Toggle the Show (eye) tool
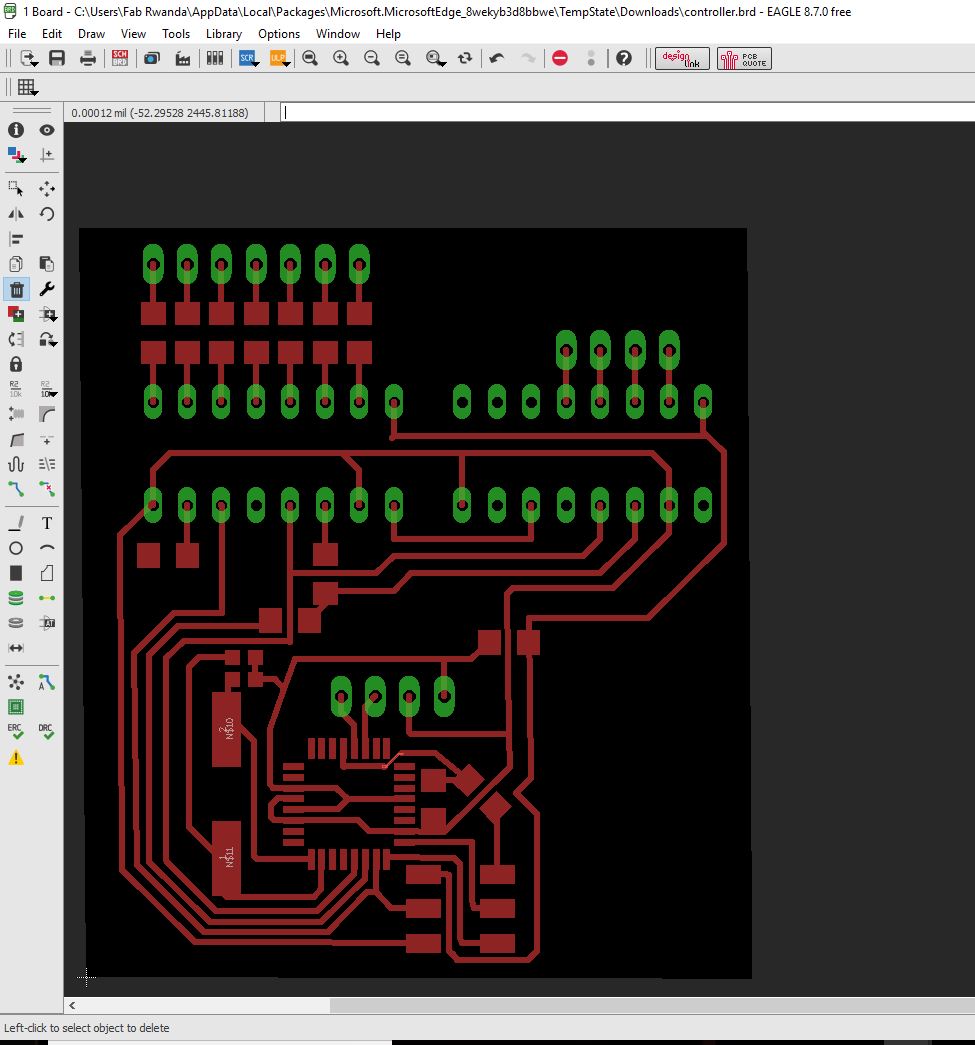 coord(47,130)
